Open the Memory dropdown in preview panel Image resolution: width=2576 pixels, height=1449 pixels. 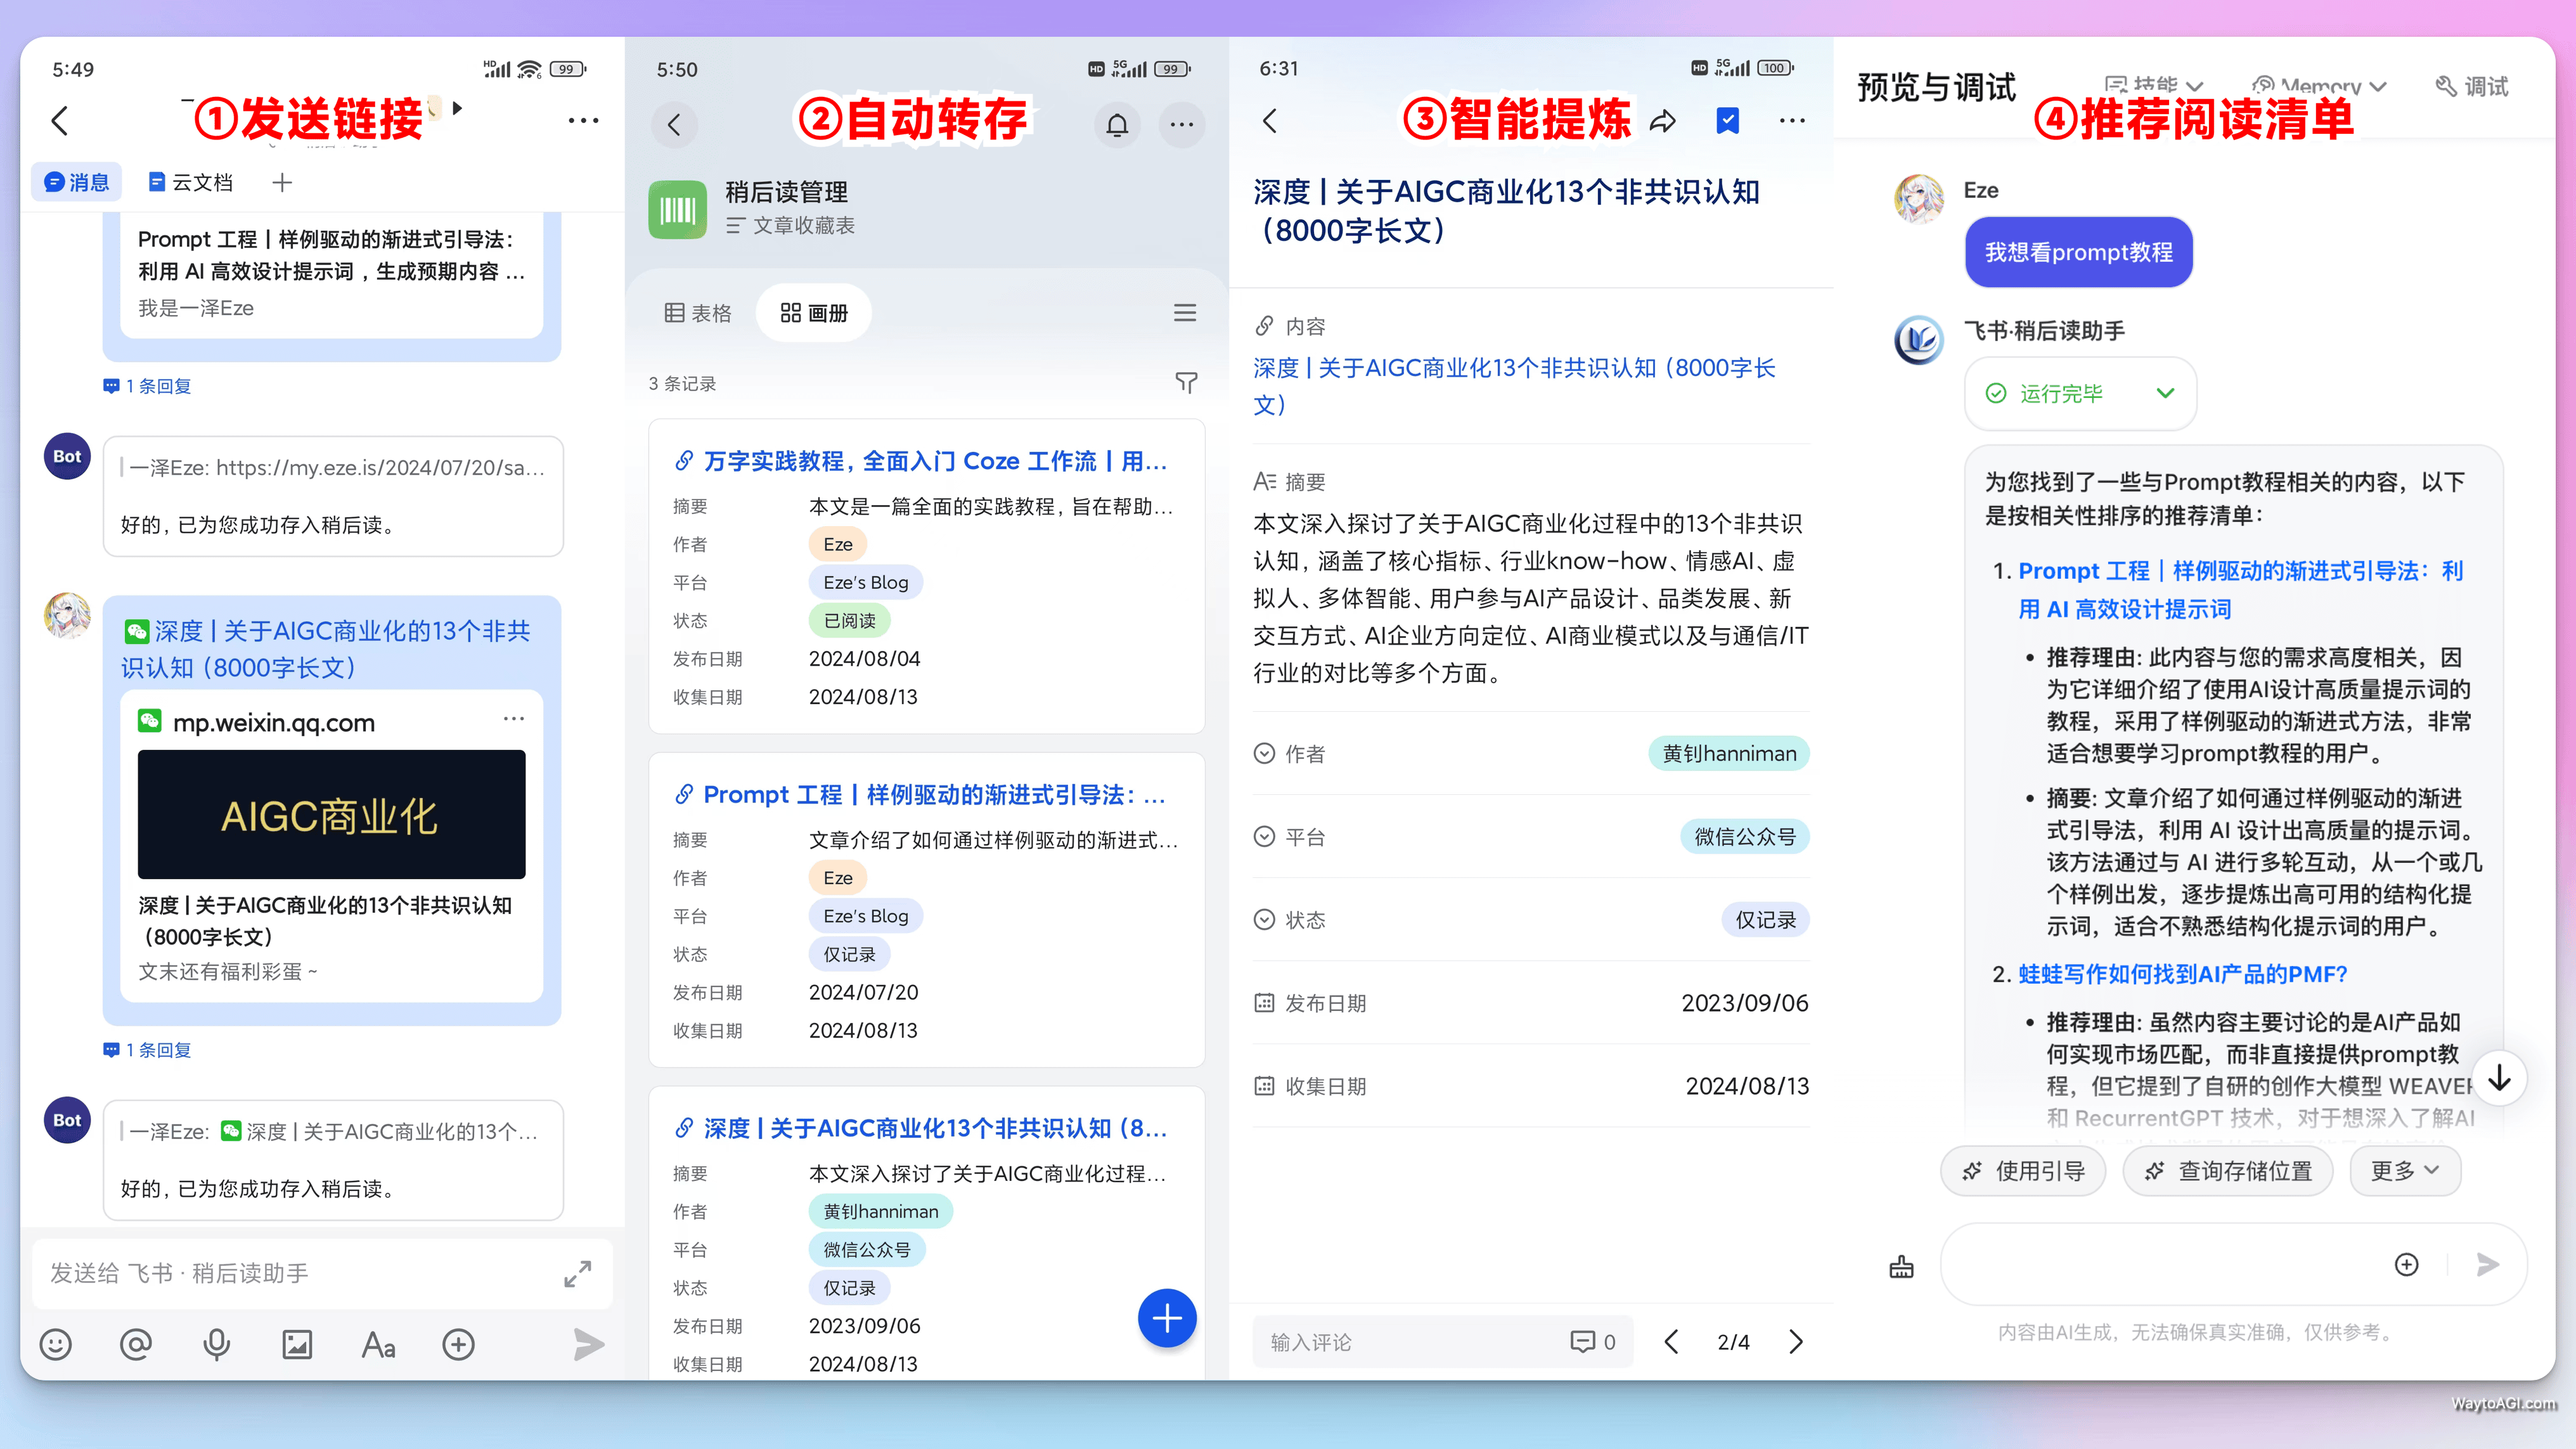[2319, 87]
